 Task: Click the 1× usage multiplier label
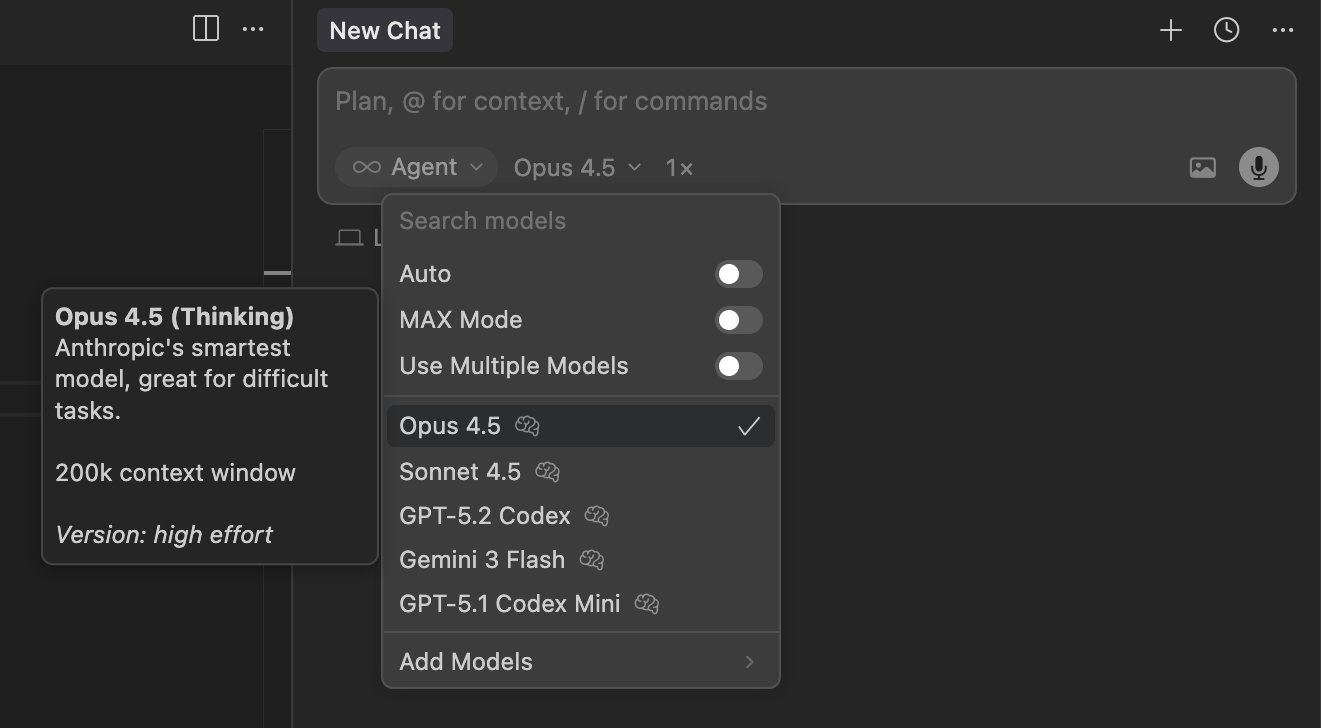pos(678,167)
